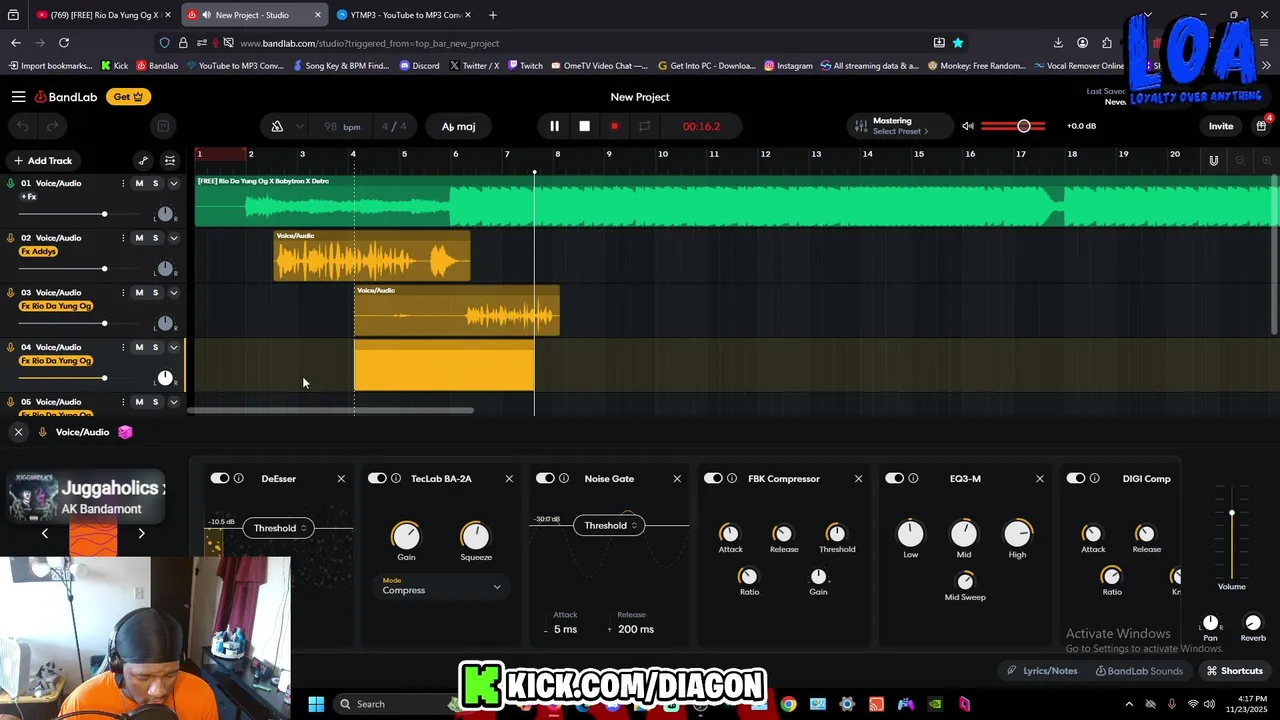
Task: Mute track 01 Voice/Audio
Action: coord(139,183)
